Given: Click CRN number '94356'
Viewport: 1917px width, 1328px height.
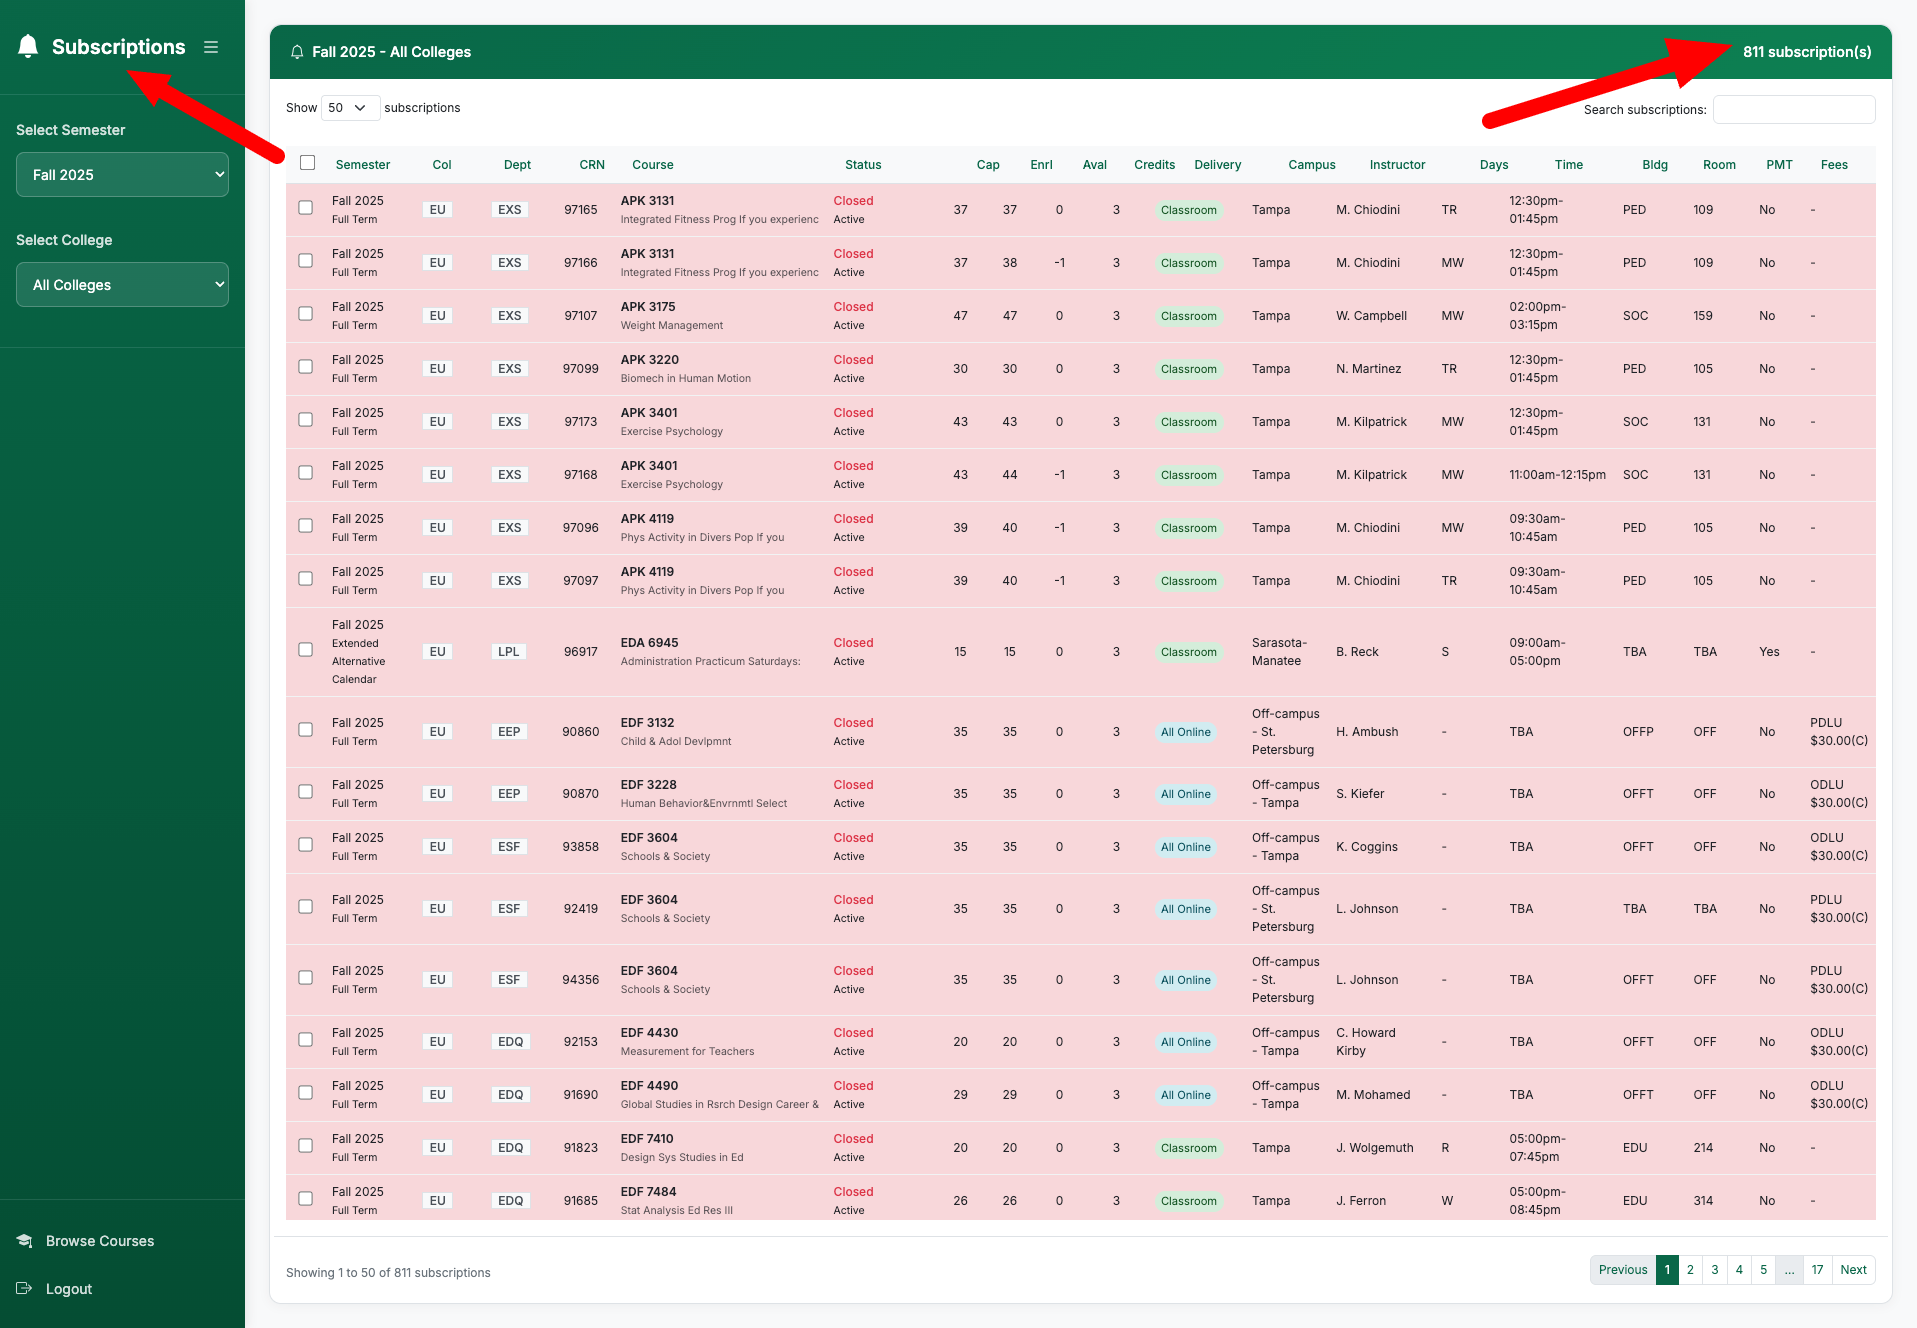Looking at the screenshot, I should pyautogui.click(x=580, y=980).
